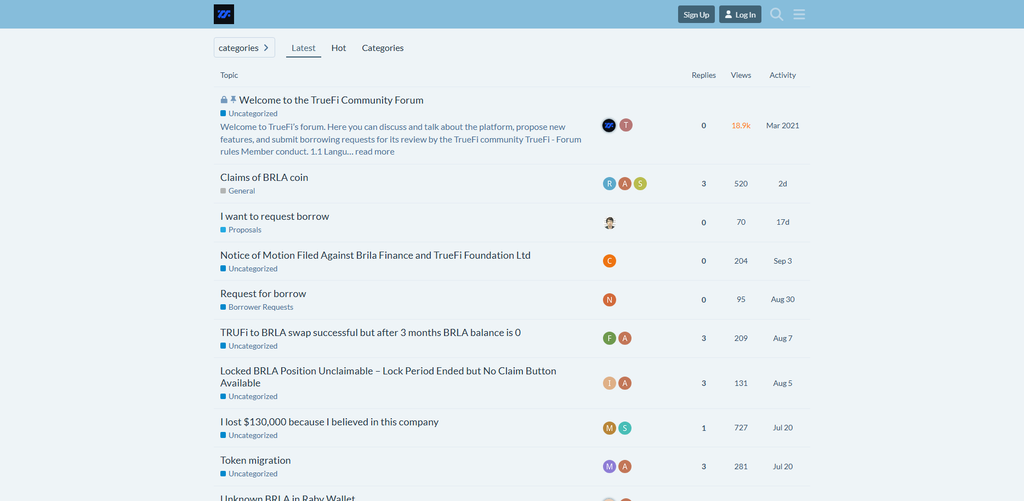Click the Mar 2021 activity date
The height and width of the screenshot is (501, 1024).
click(x=782, y=125)
